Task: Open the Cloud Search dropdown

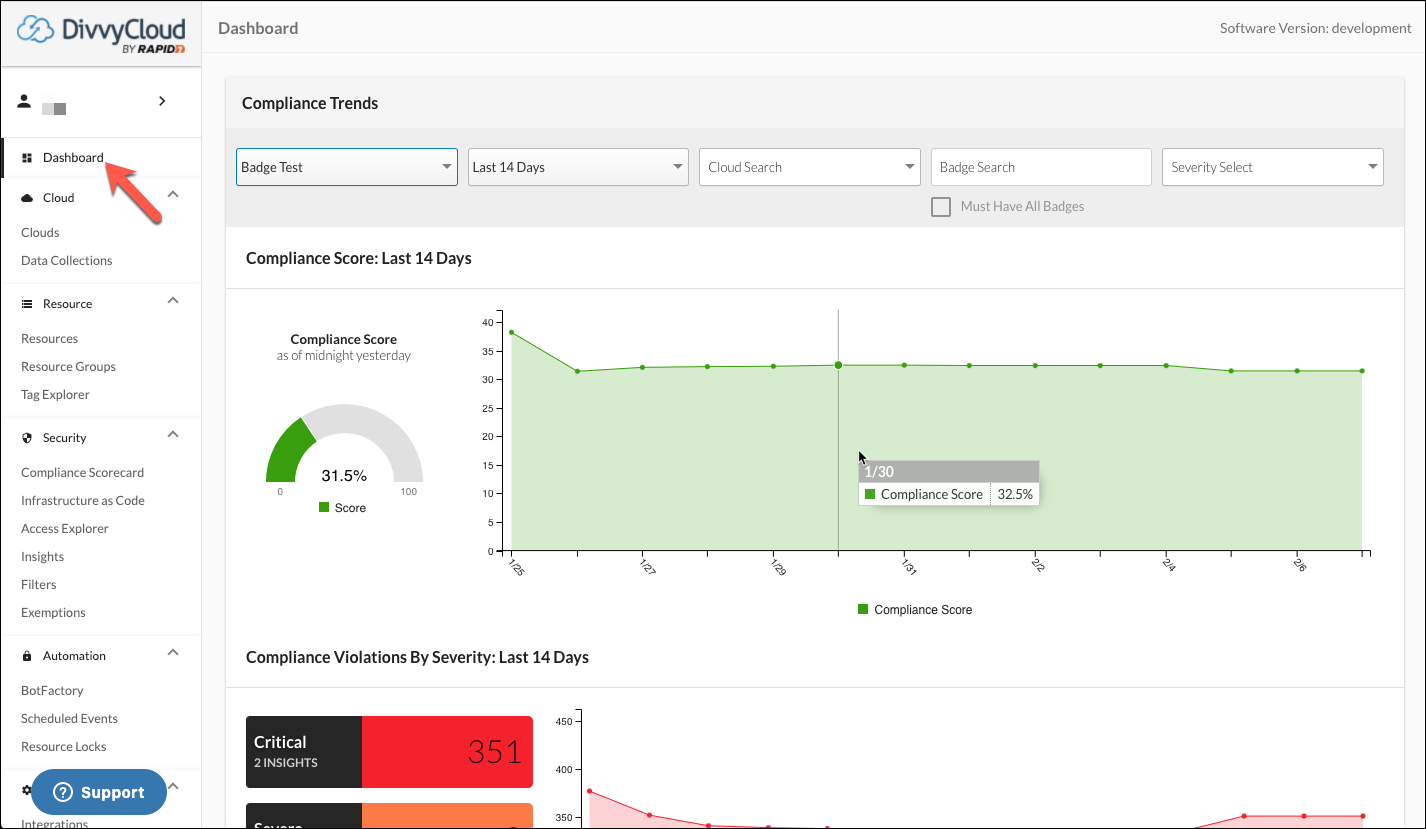Action: pyautogui.click(x=810, y=167)
